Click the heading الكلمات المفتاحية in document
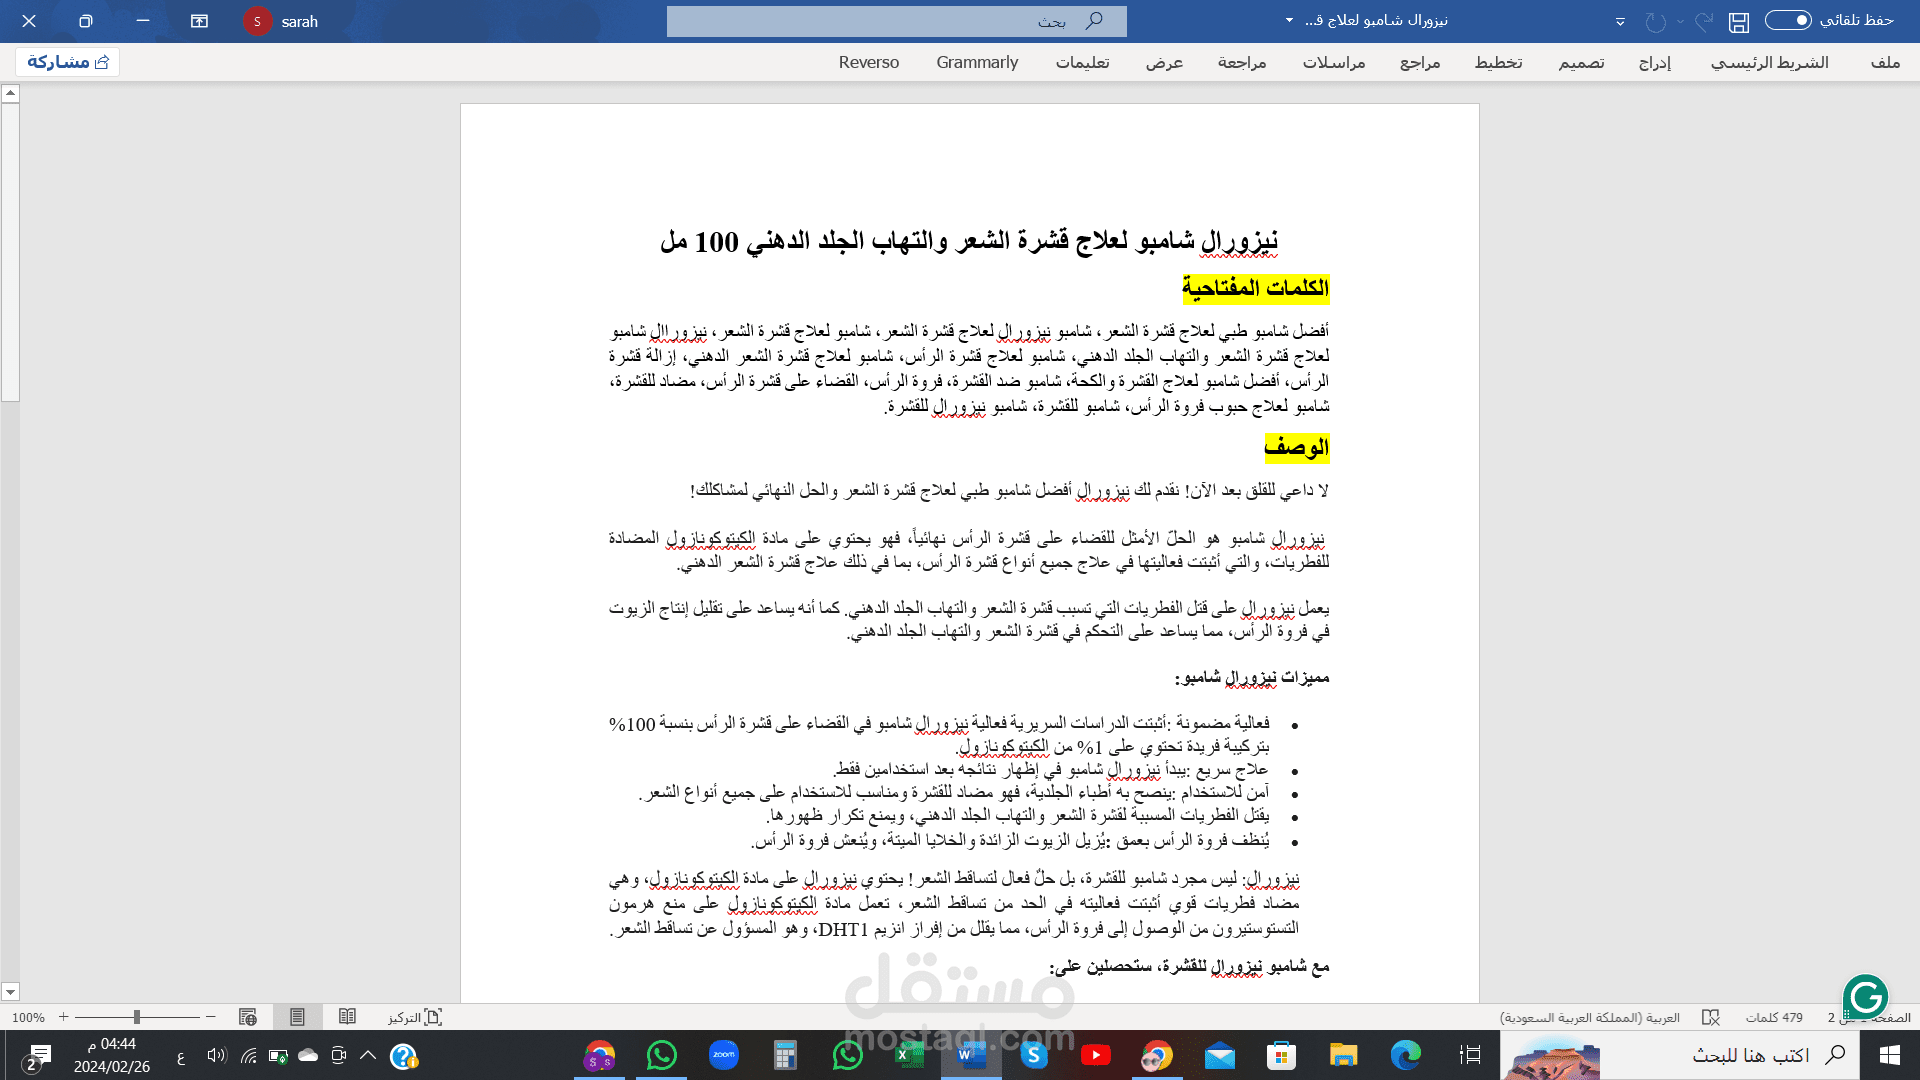The width and height of the screenshot is (1920, 1080). click(1255, 288)
